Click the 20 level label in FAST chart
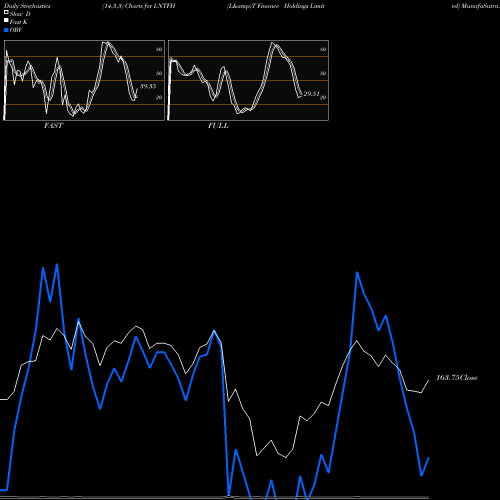The height and width of the screenshot is (500, 500). tap(159, 97)
